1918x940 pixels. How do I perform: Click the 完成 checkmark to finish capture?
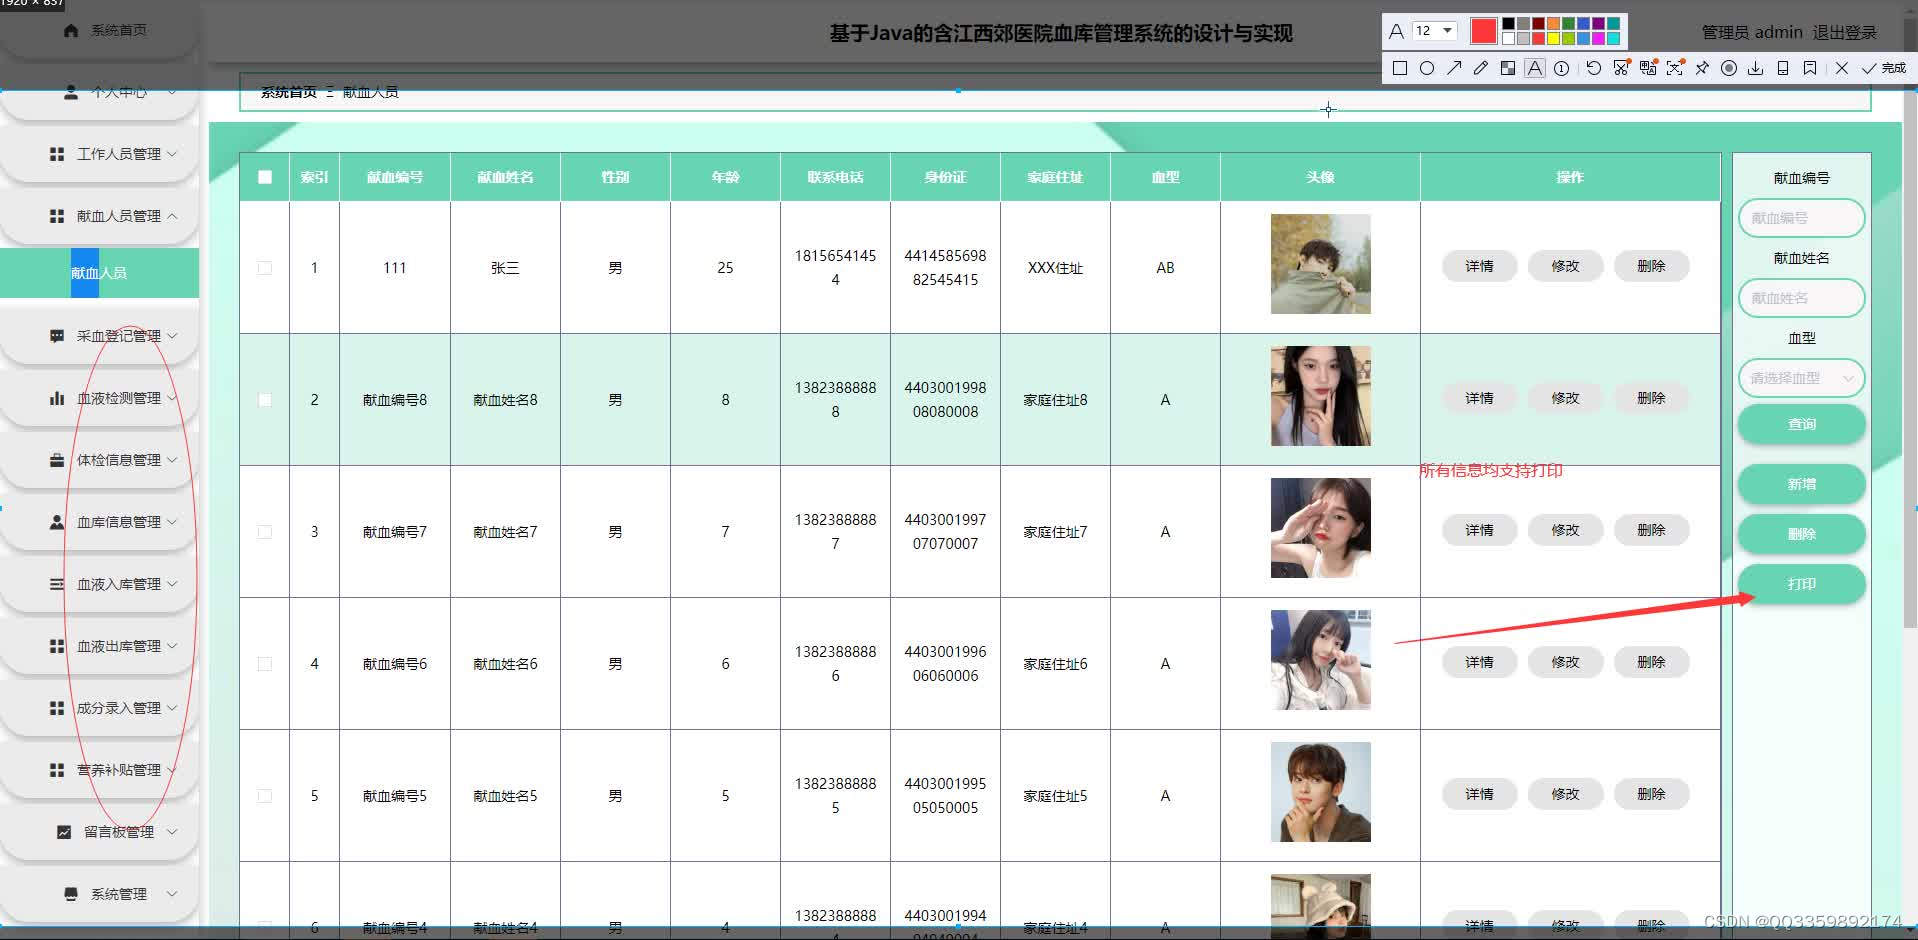[1884, 68]
